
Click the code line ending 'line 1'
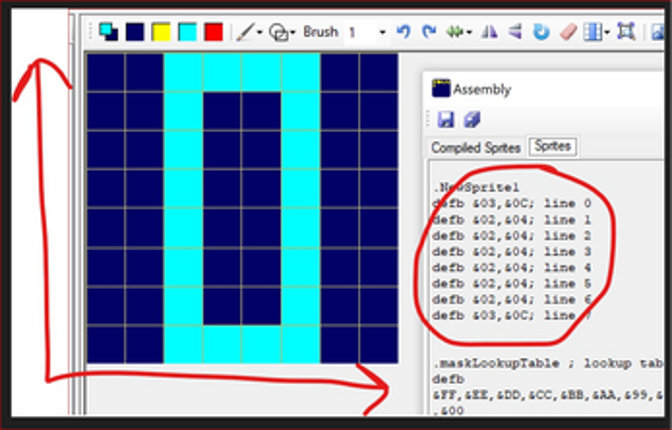point(512,220)
